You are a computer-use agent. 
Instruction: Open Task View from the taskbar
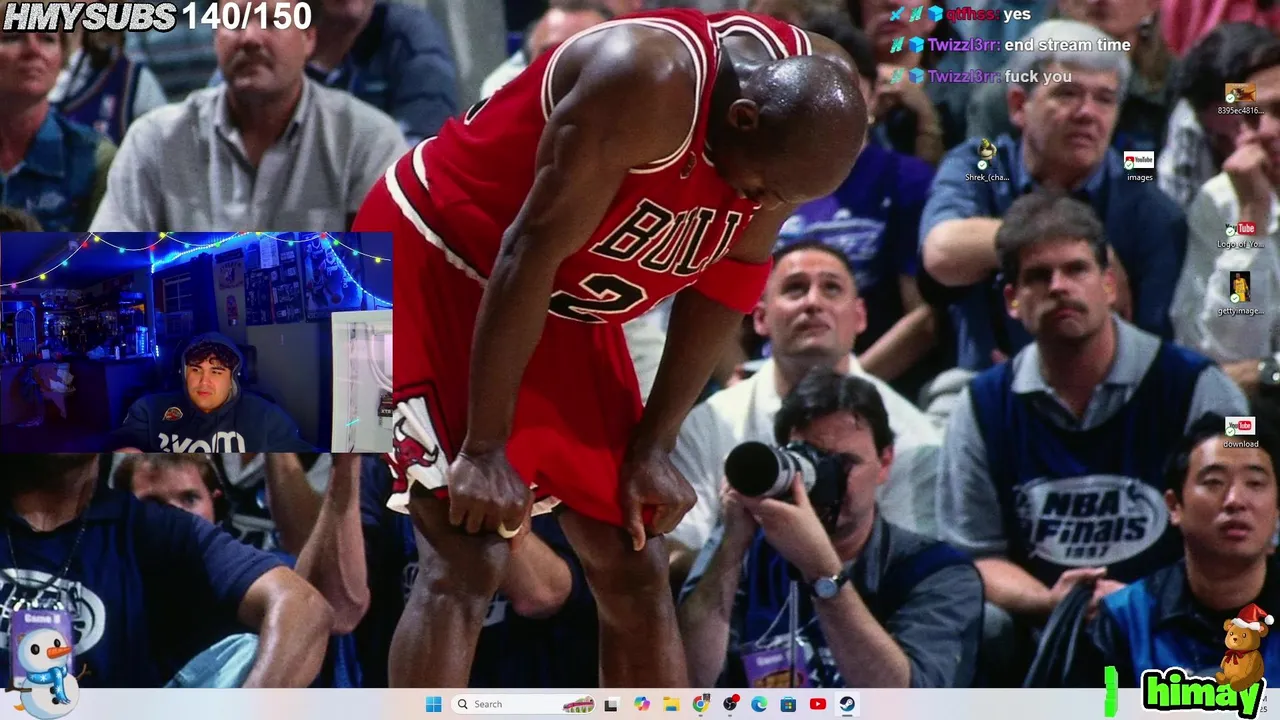pyautogui.click(x=611, y=704)
